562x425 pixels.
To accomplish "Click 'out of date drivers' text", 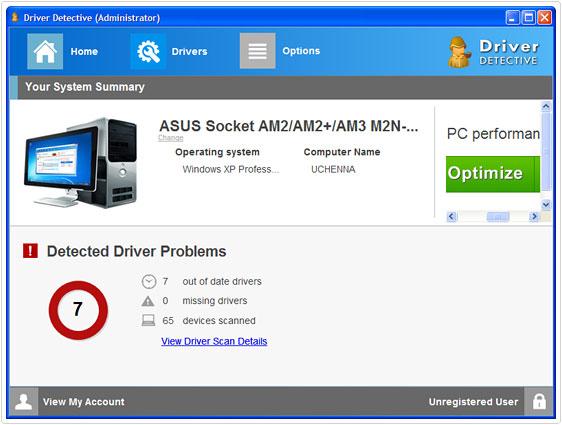I will point(222,282).
